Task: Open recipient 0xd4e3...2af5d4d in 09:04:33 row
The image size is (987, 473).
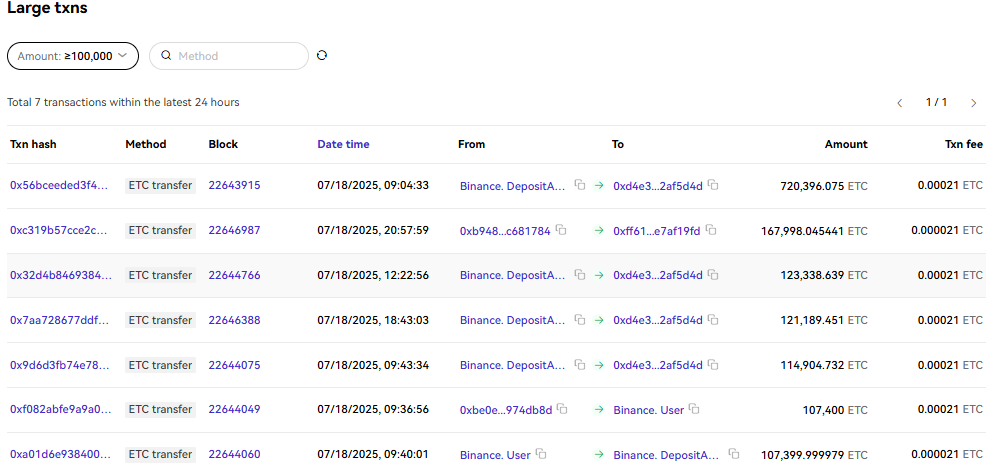Action: click(658, 186)
